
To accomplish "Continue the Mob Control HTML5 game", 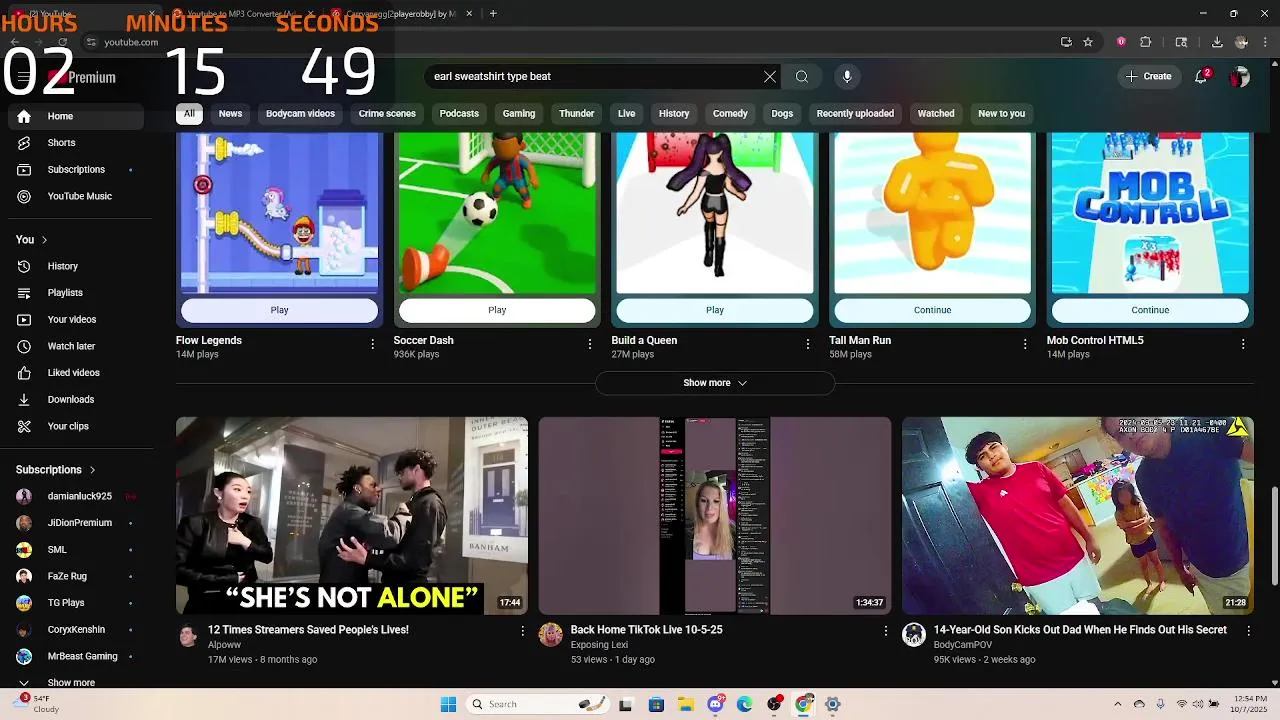I will point(1150,310).
